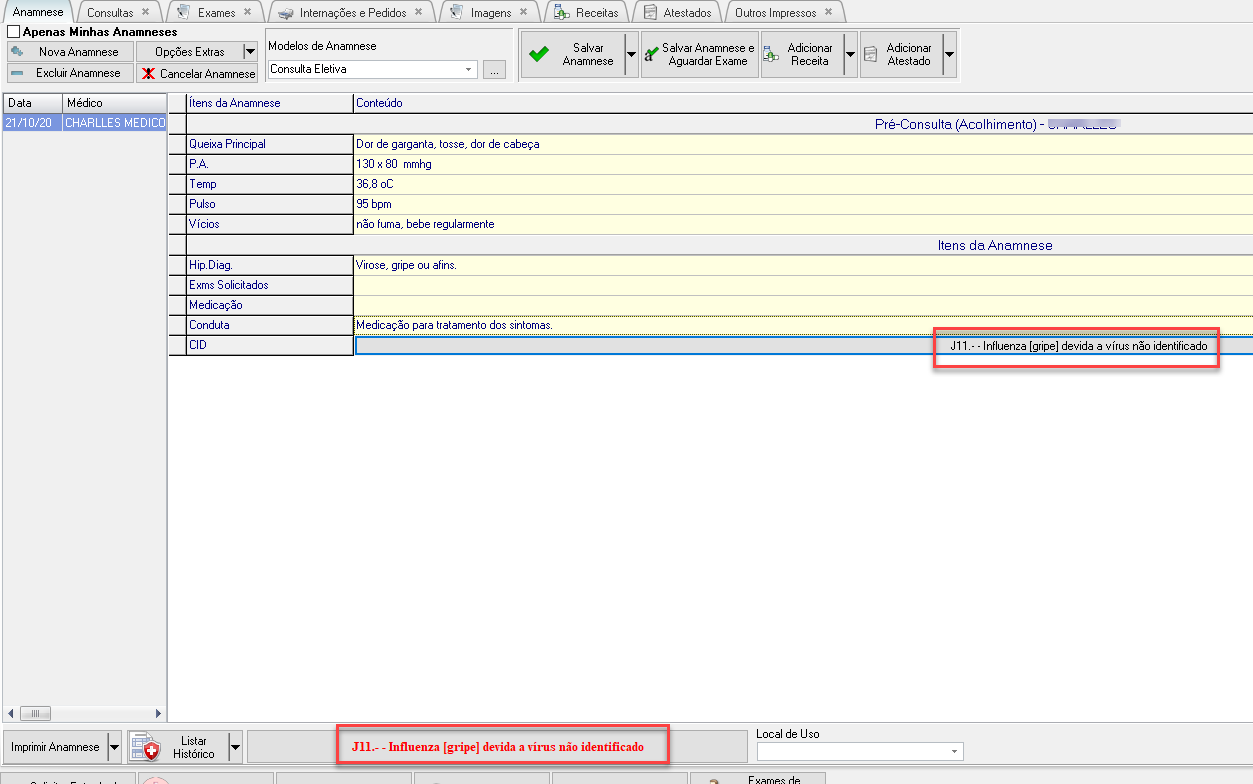Open the Modelos de Anamnese combo box
This screenshot has height=784, width=1253.
(x=470, y=70)
